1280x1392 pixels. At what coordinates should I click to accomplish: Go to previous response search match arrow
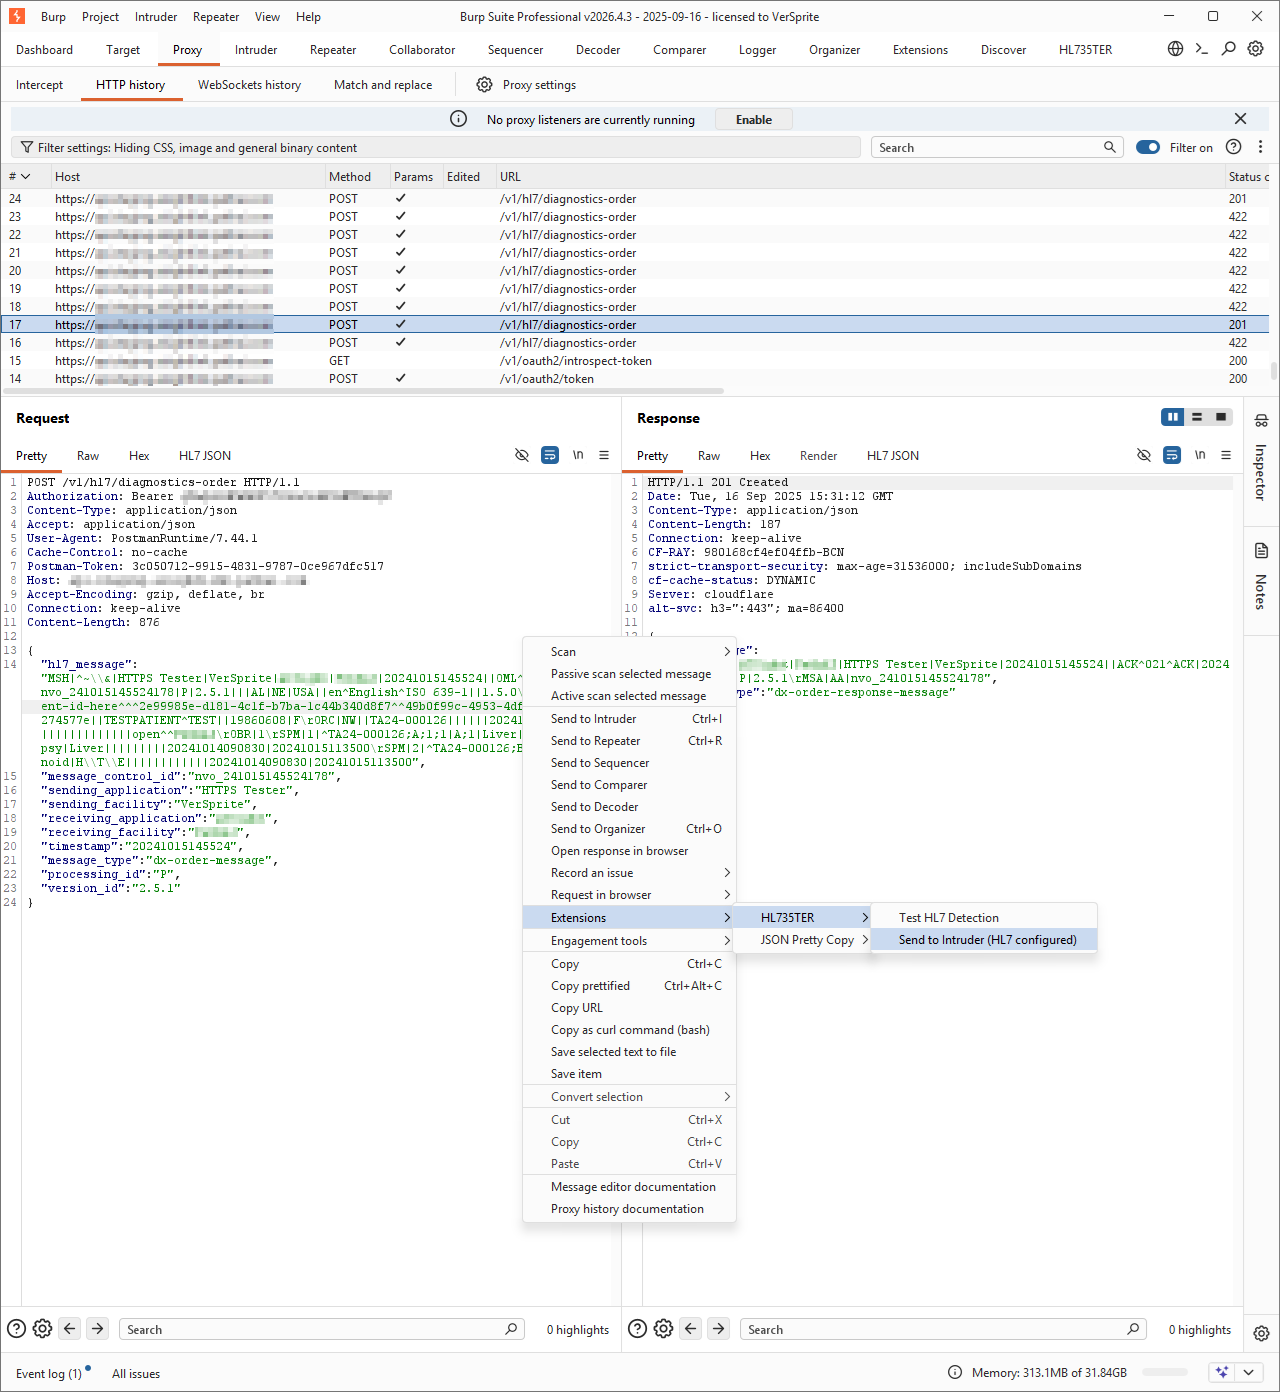[x=691, y=1329]
